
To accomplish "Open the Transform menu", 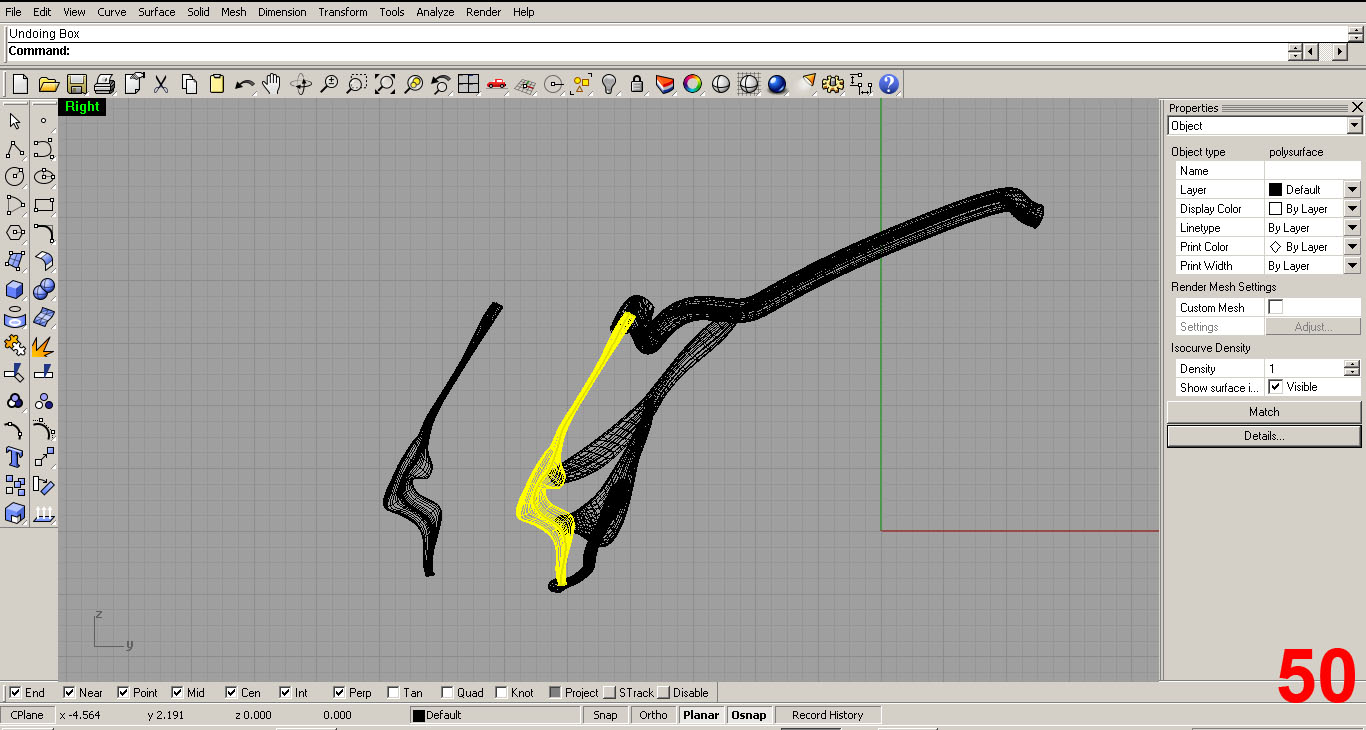I will [343, 12].
